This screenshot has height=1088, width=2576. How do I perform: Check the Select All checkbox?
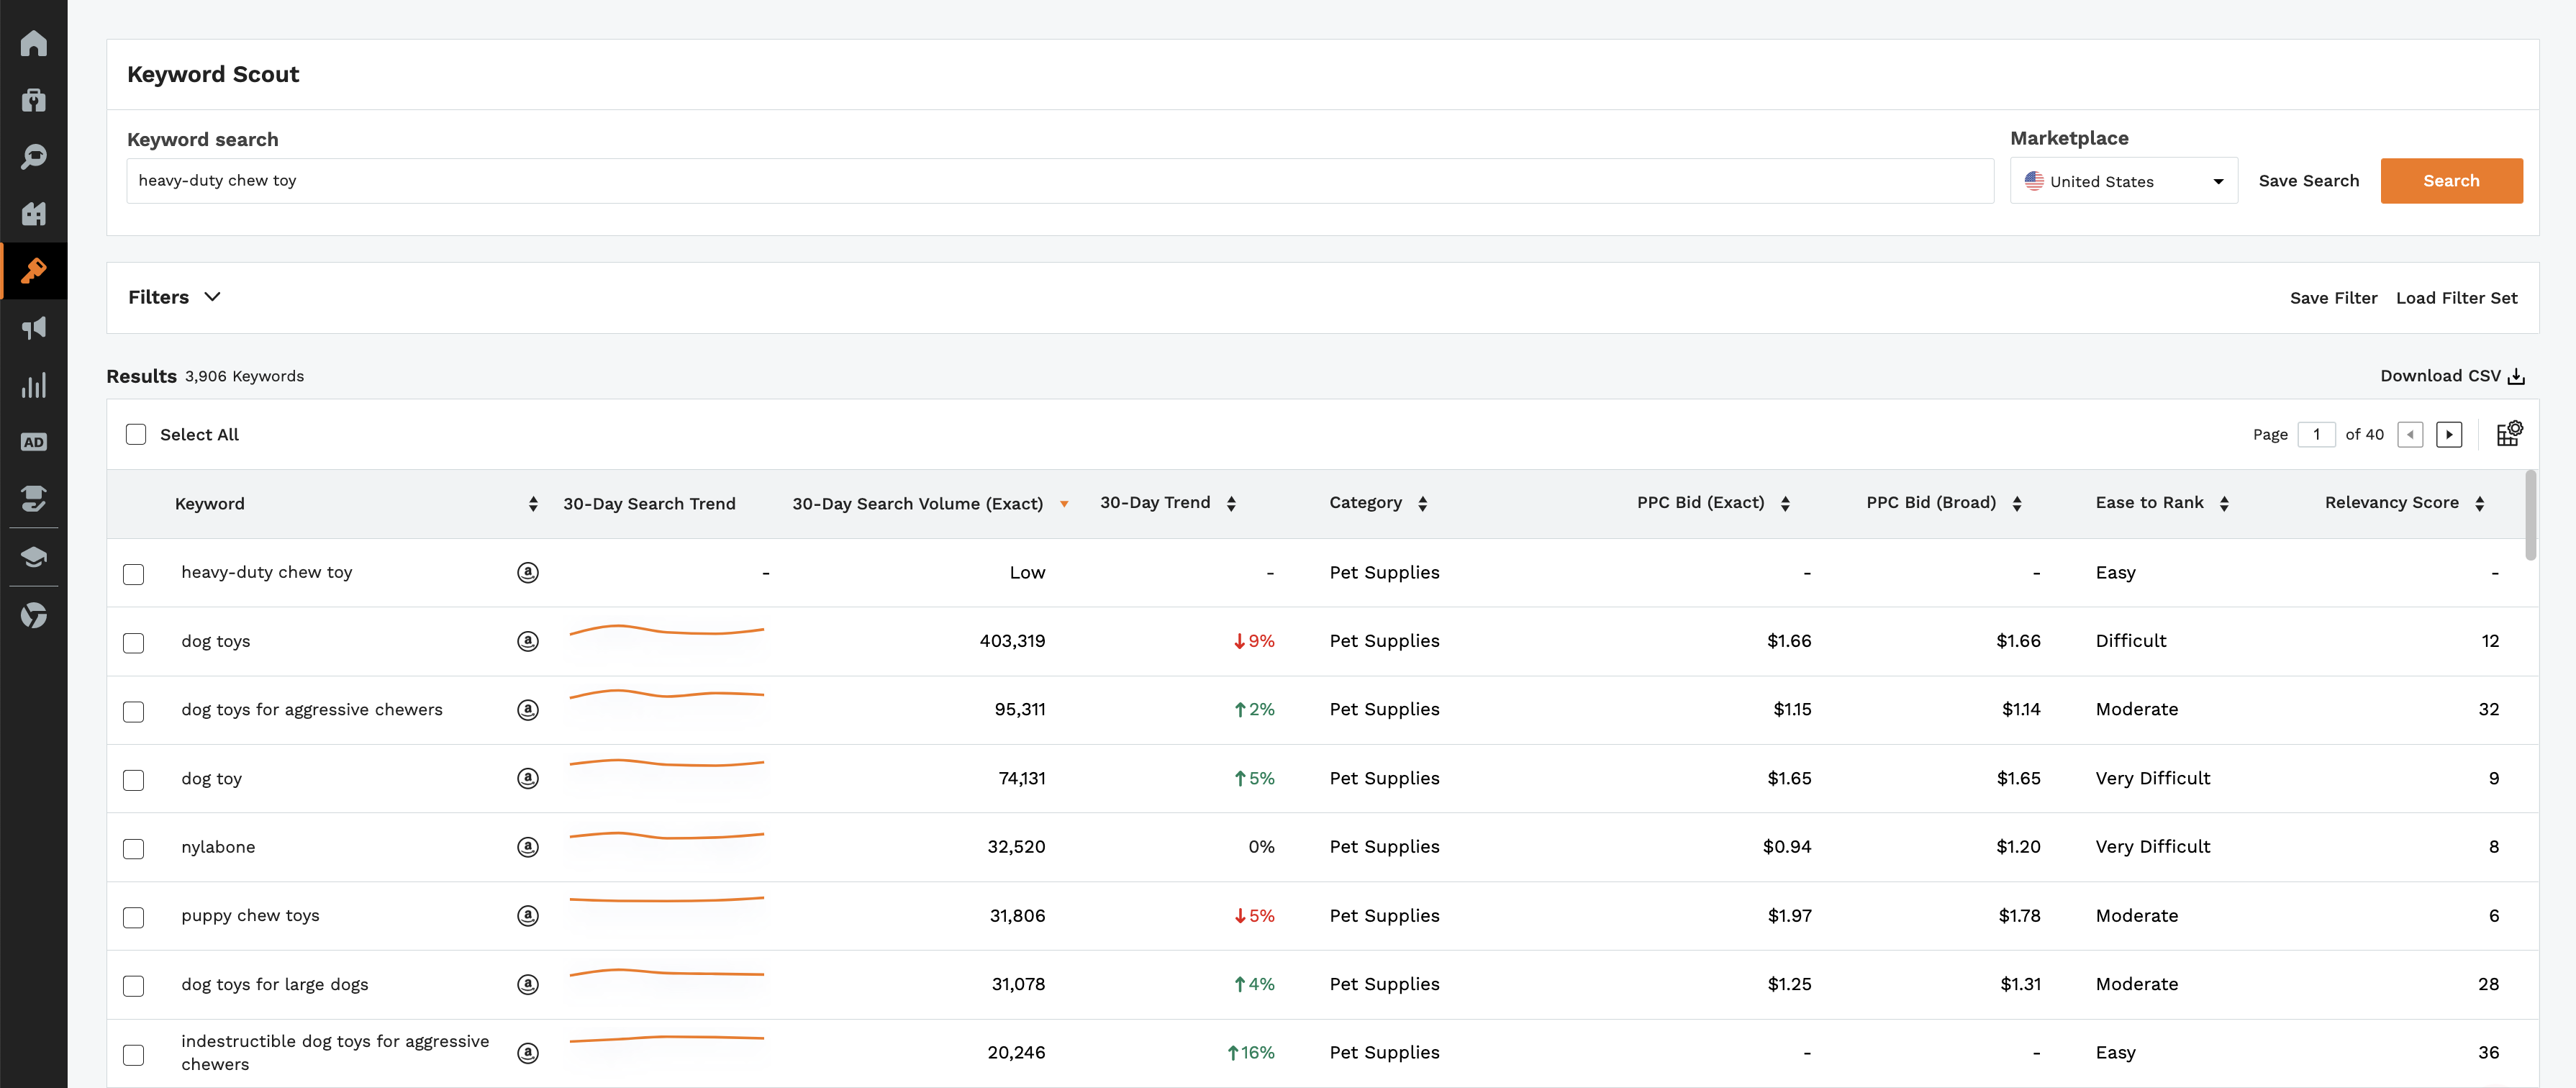point(136,434)
